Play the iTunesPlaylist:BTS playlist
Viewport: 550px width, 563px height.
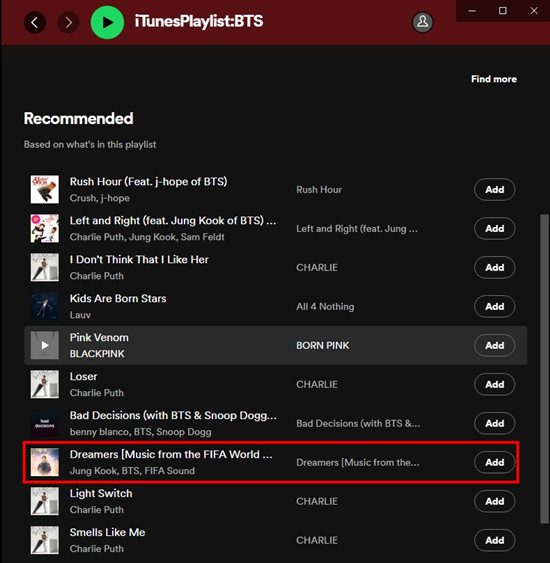[107, 22]
